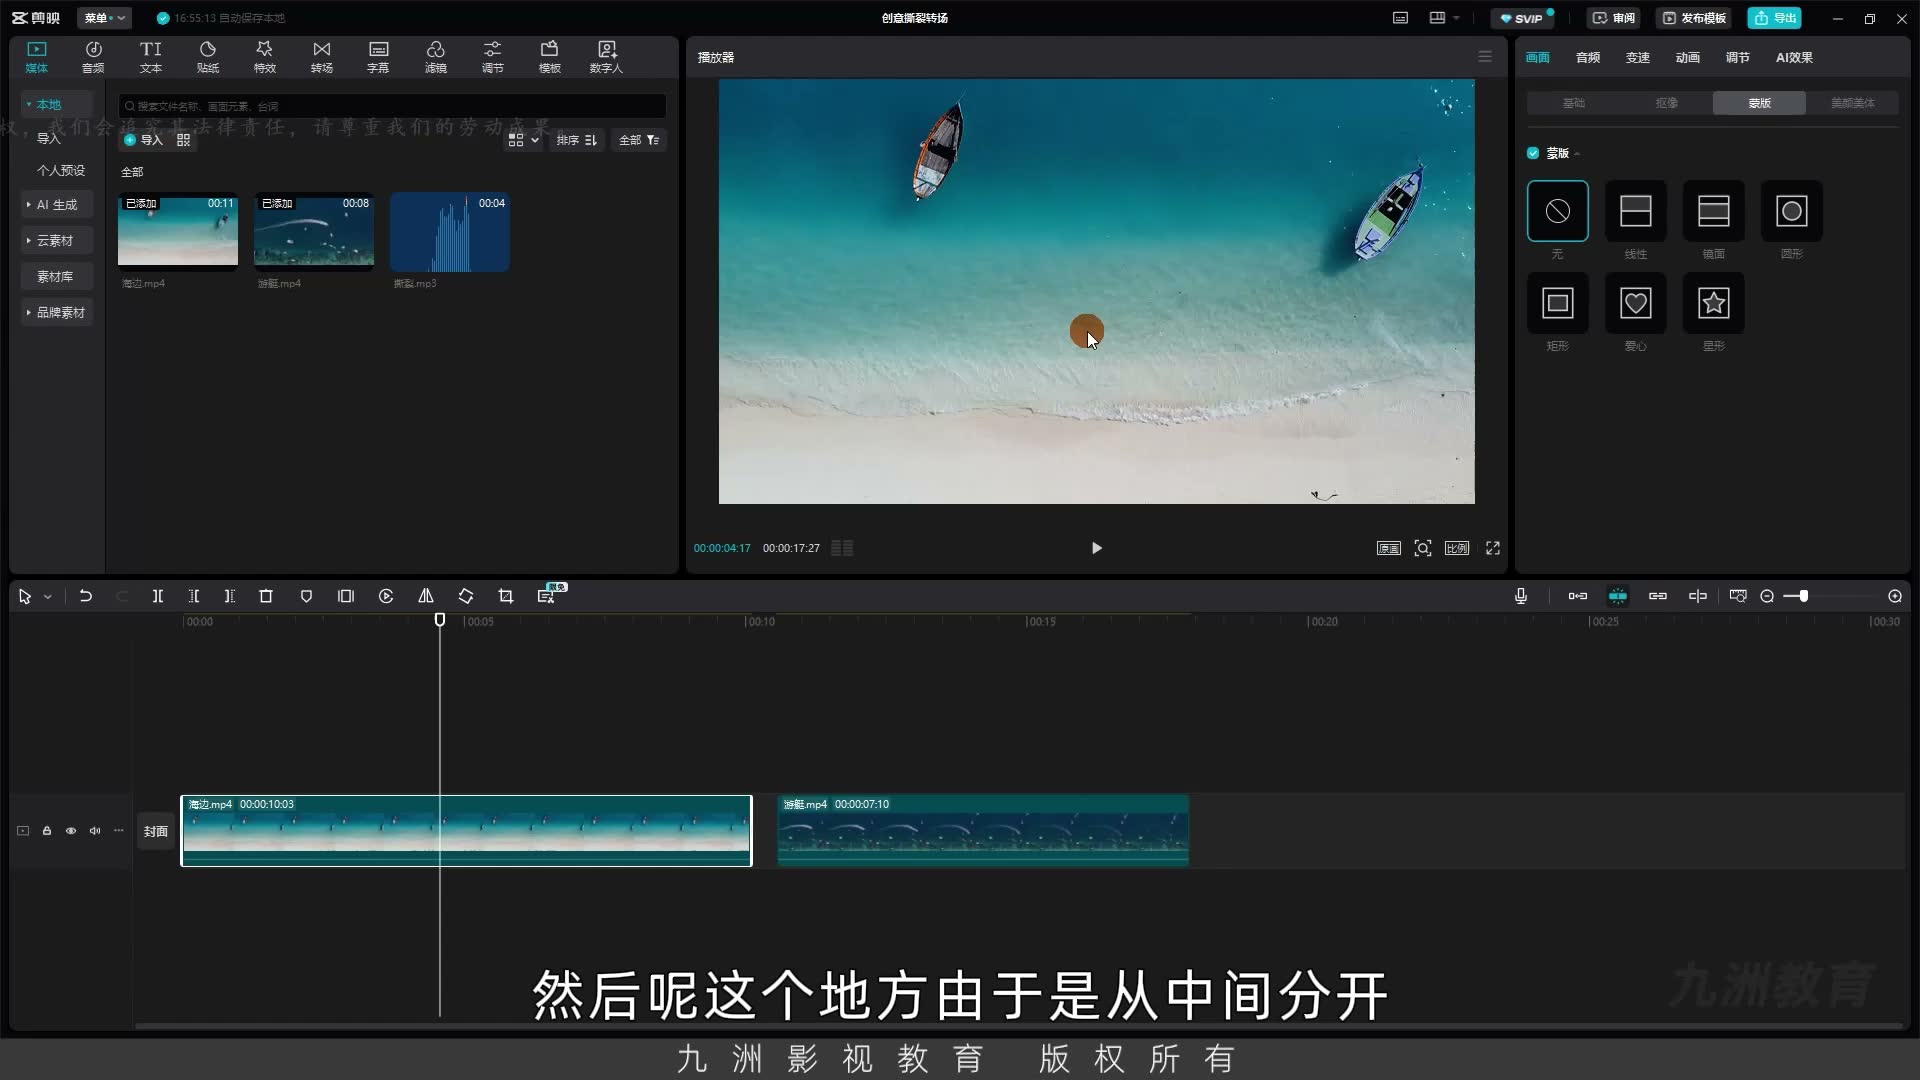This screenshot has width=1920, height=1080.
Task: Toggle clip linkage icon
Action: coord(1658,596)
